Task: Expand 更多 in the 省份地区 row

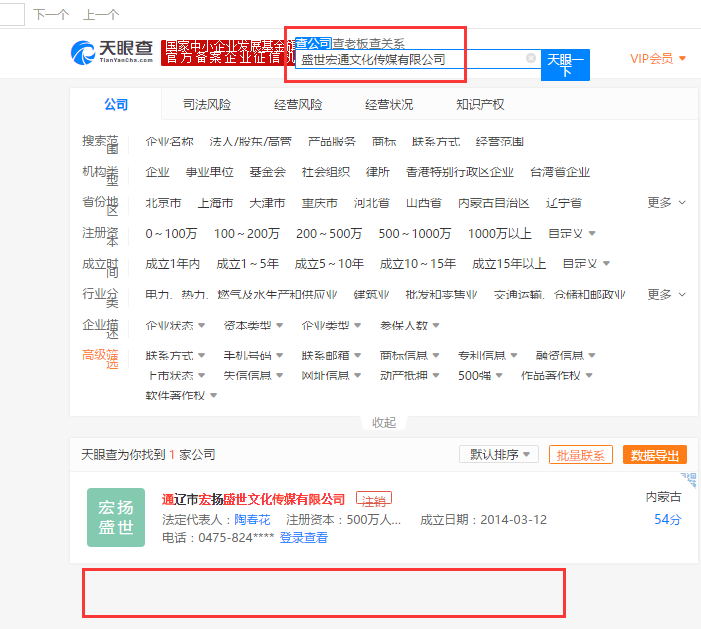Action: point(666,203)
